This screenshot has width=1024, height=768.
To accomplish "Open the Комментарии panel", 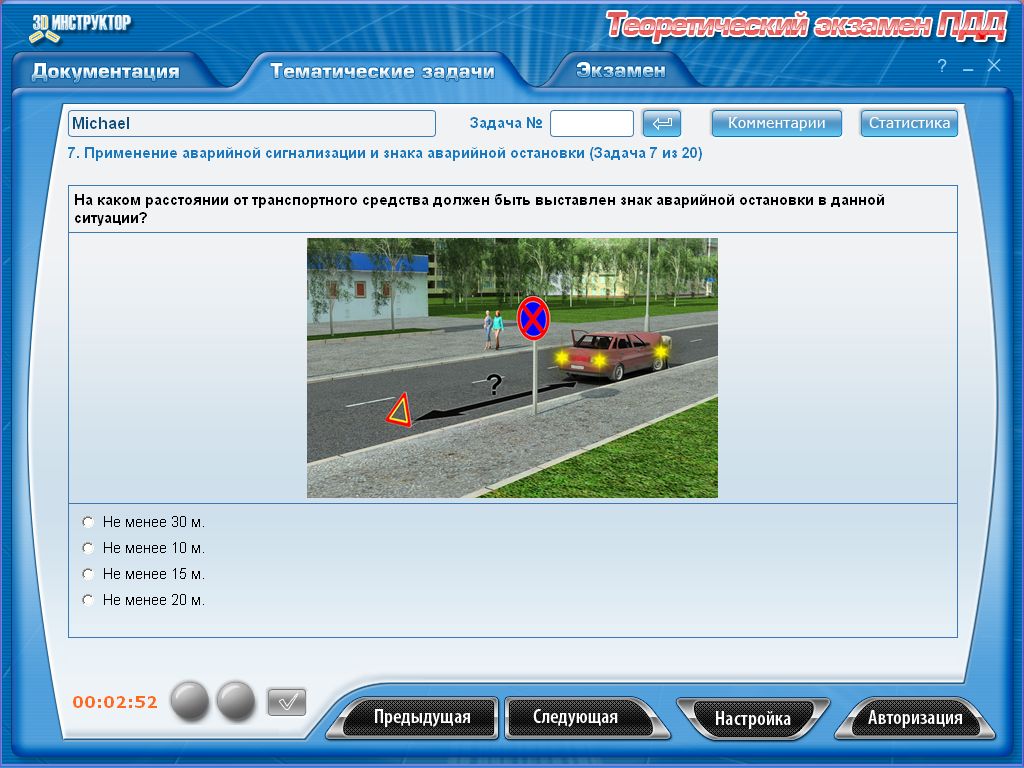I will click(x=776, y=123).
